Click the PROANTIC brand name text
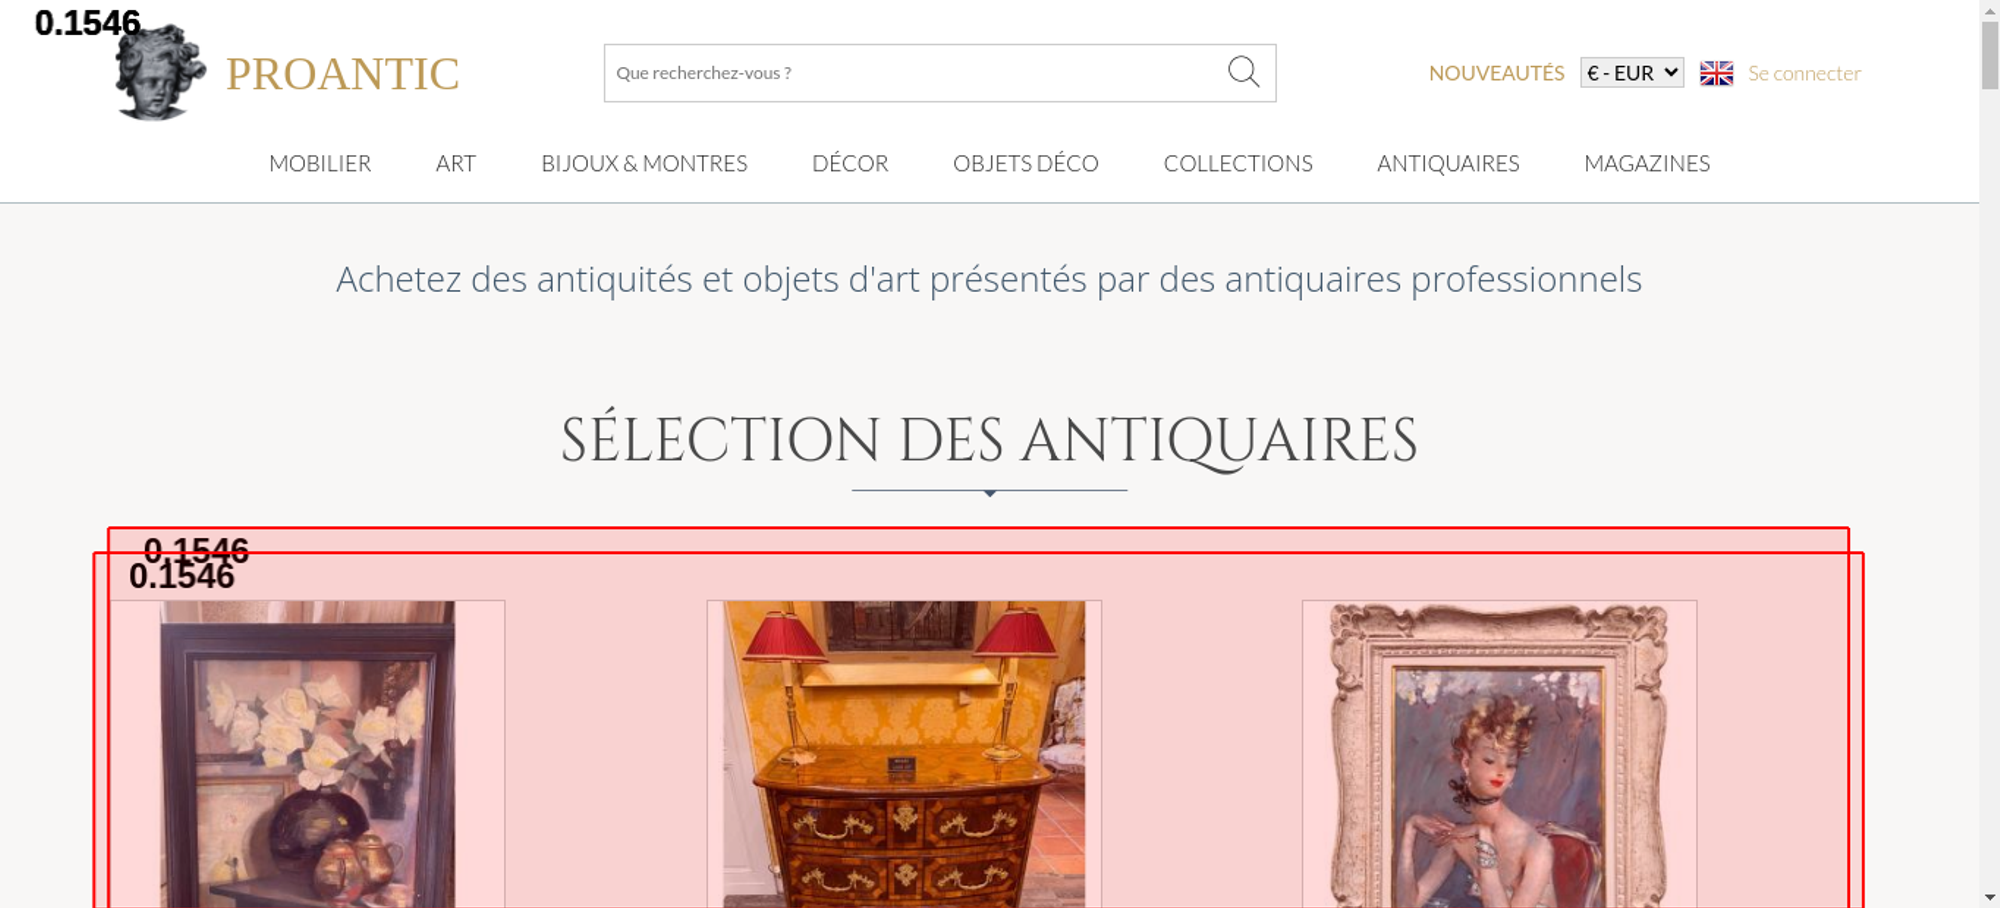The width and height of the screenshot is (2000, 908). tap(342, 74)
